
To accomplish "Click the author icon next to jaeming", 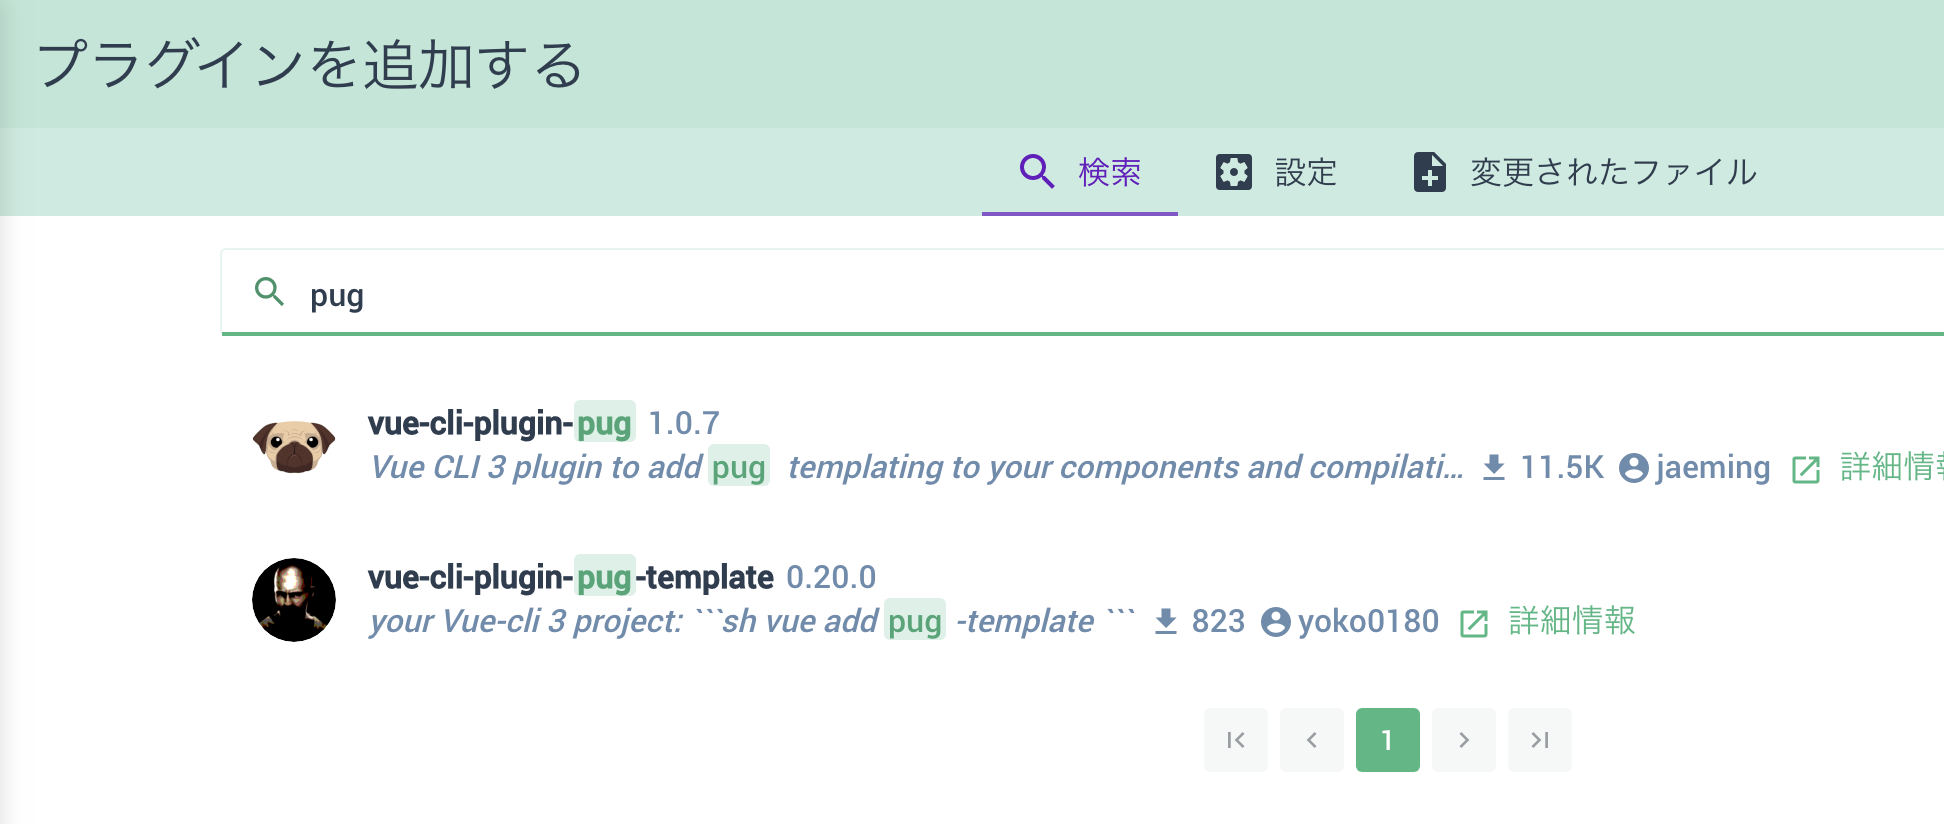I will point(1634,467).
